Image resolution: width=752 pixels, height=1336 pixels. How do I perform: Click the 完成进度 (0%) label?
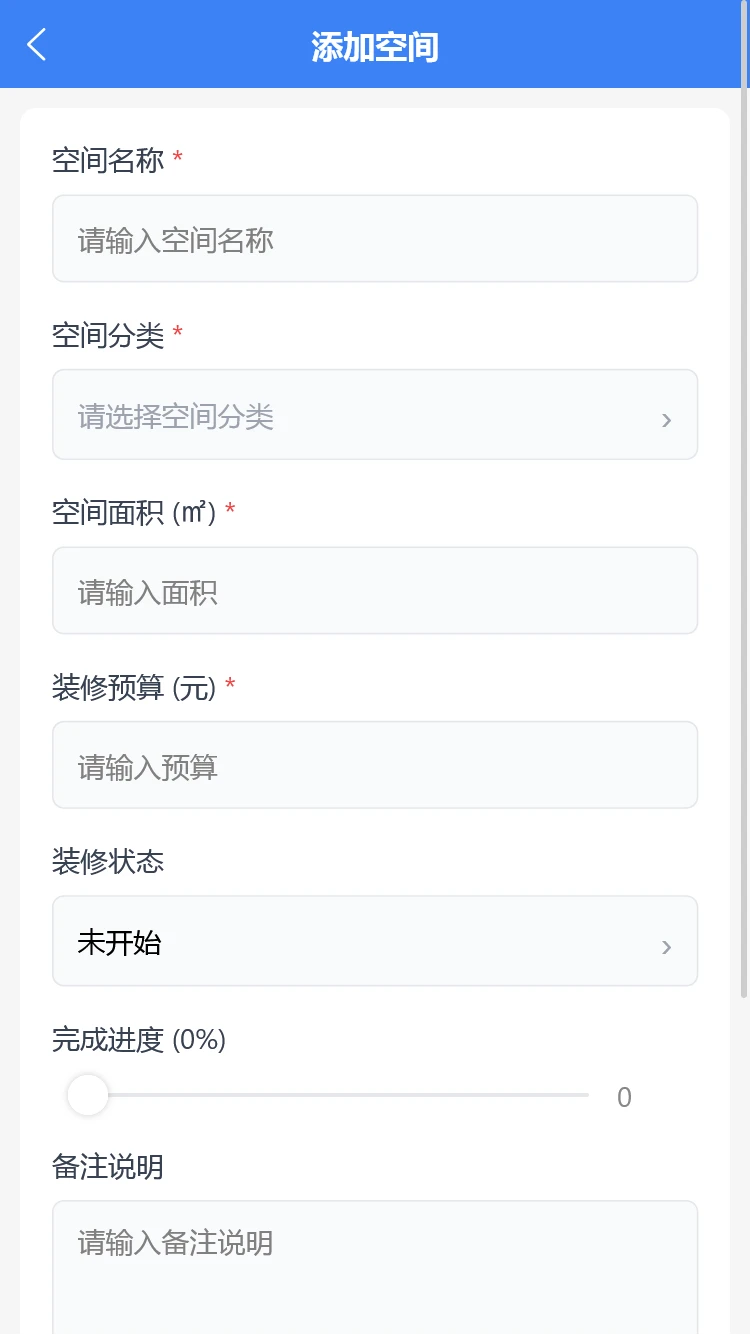138,1040
